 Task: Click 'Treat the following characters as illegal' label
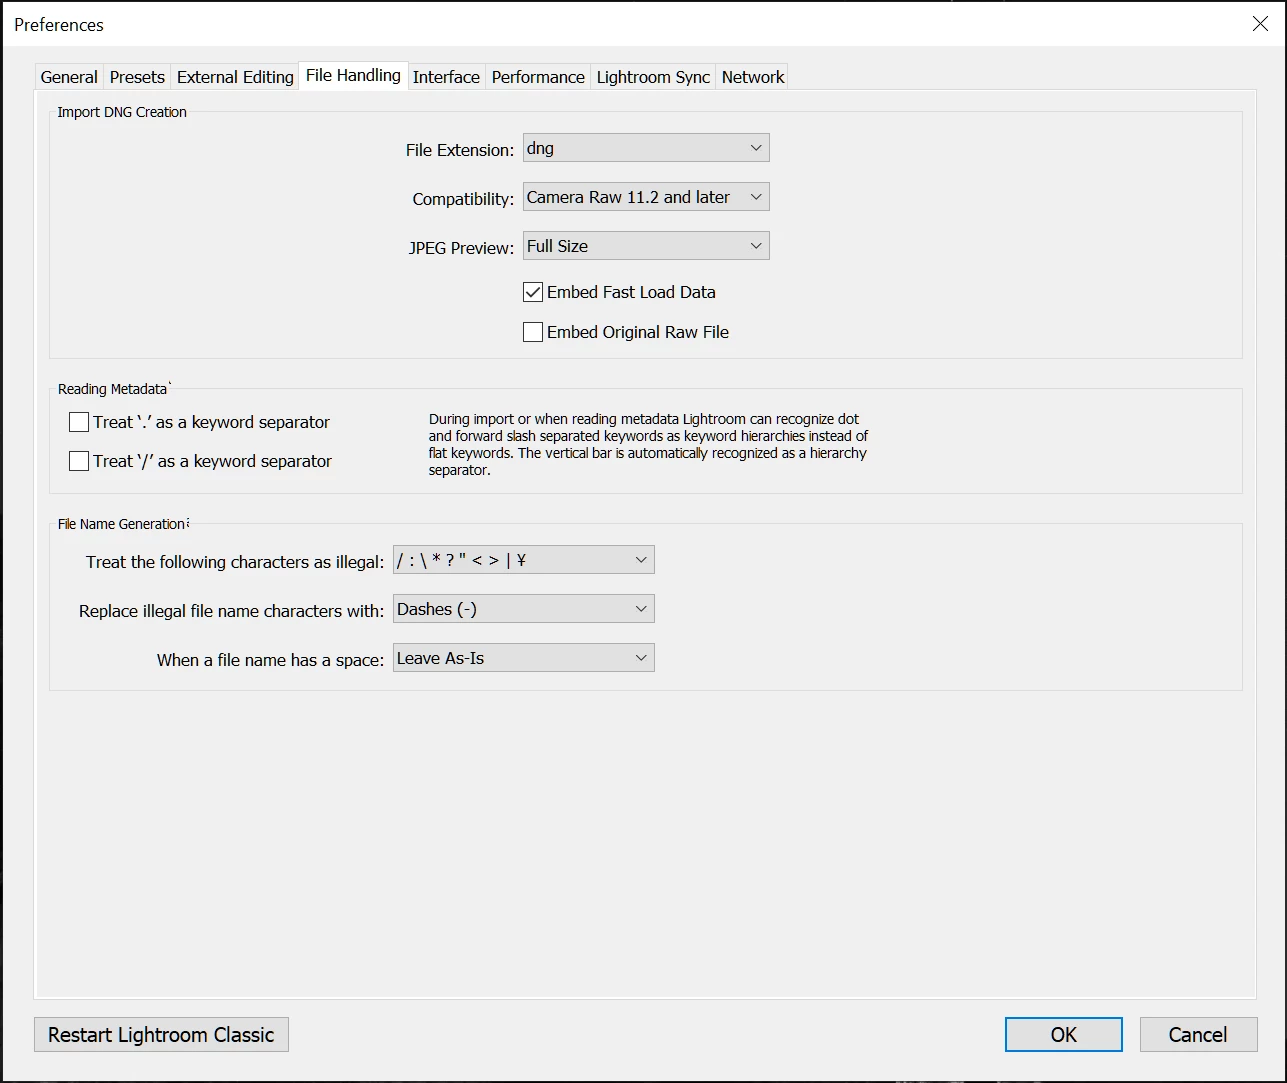point(235,562)
